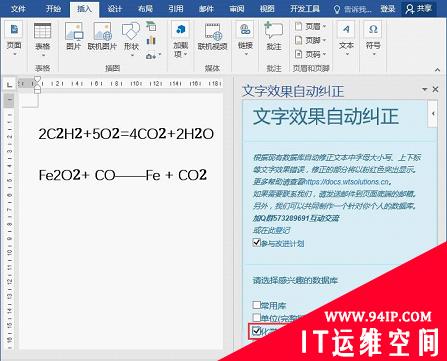
Task: Check the 常用库 database checkbox
Action: tap(256, 305)
